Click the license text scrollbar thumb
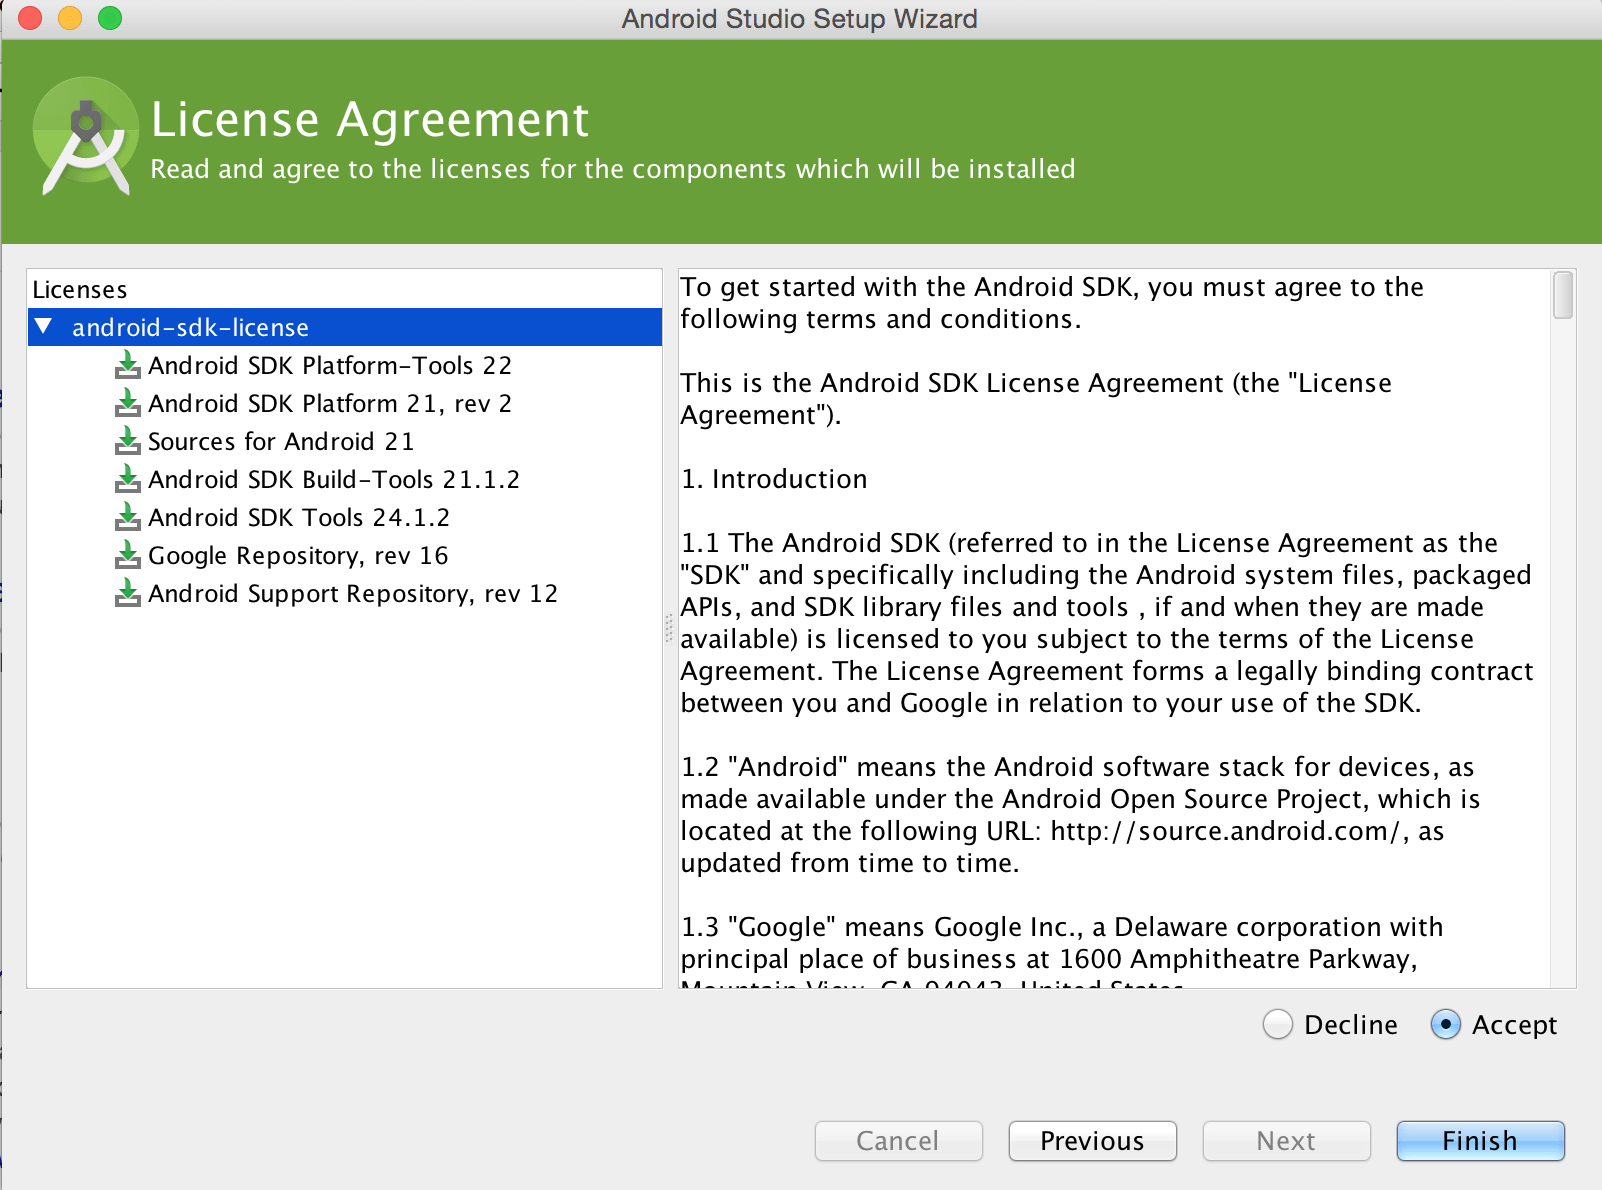Viewport: 1602px width, 1190px height. click(1563, 295)
